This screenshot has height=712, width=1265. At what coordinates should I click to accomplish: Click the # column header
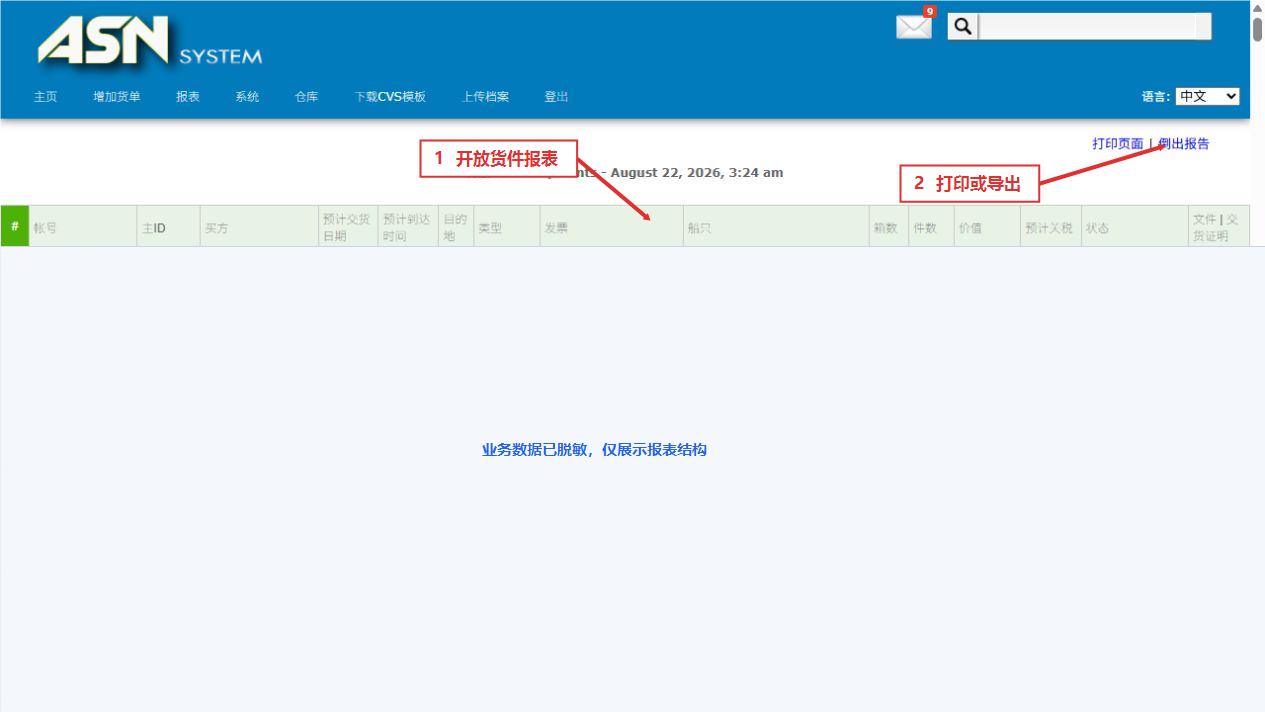coord(15,226)
